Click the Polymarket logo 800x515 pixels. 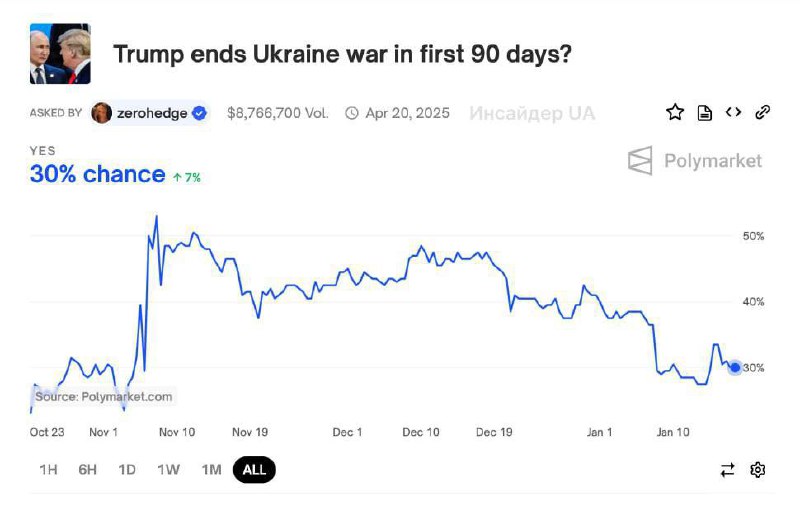[694, 160]
